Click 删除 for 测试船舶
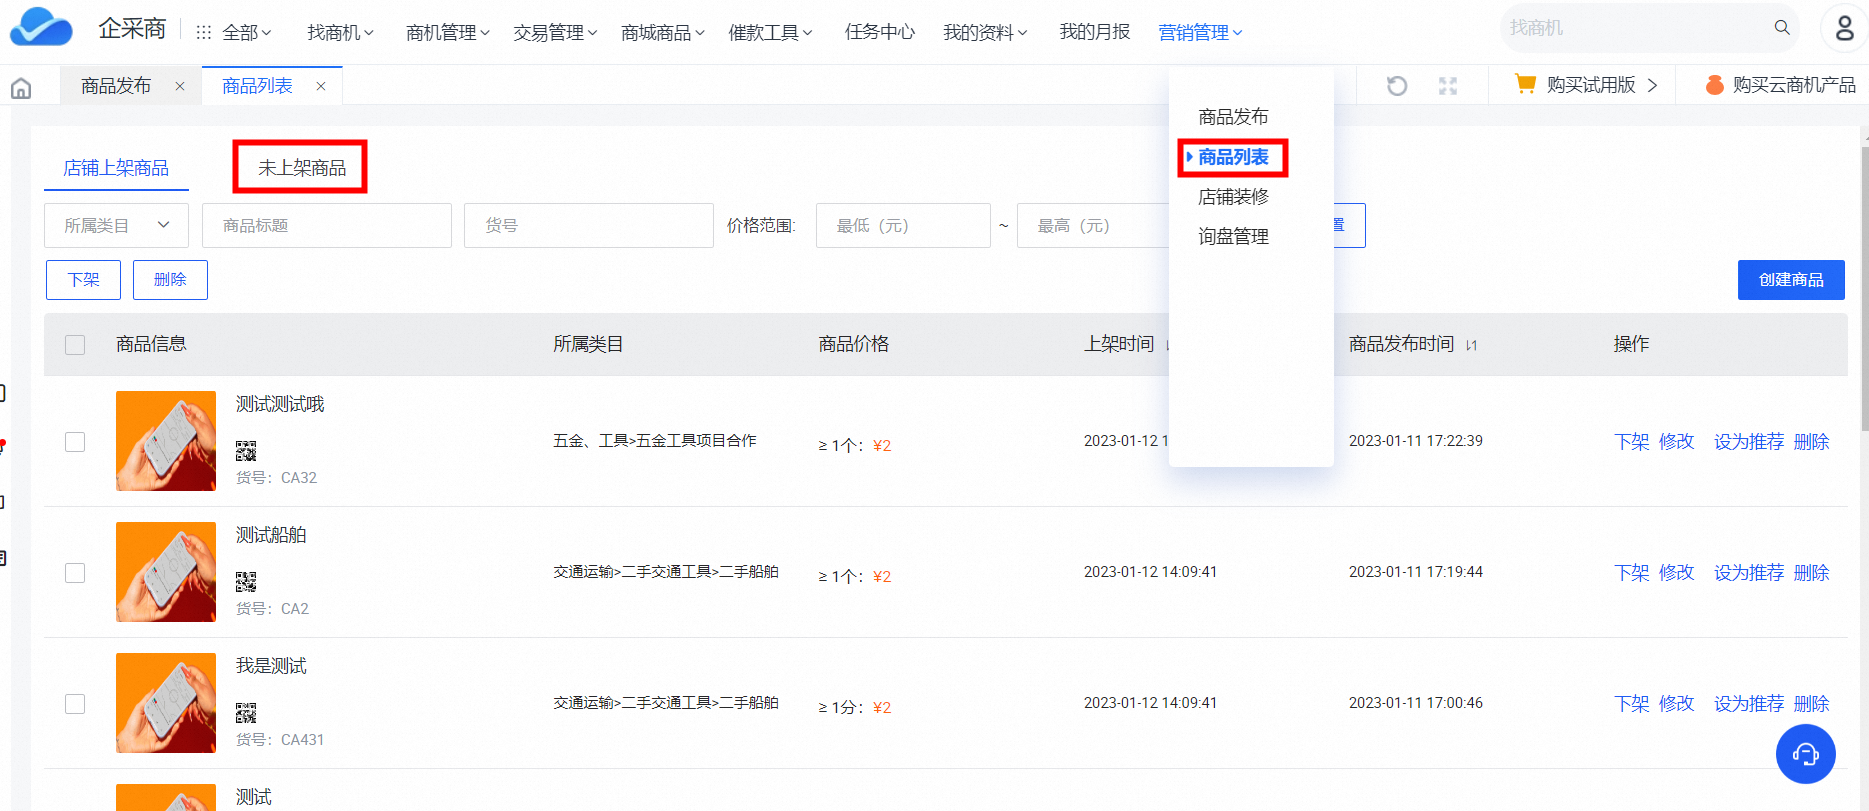 click(x=1811, y=573)
